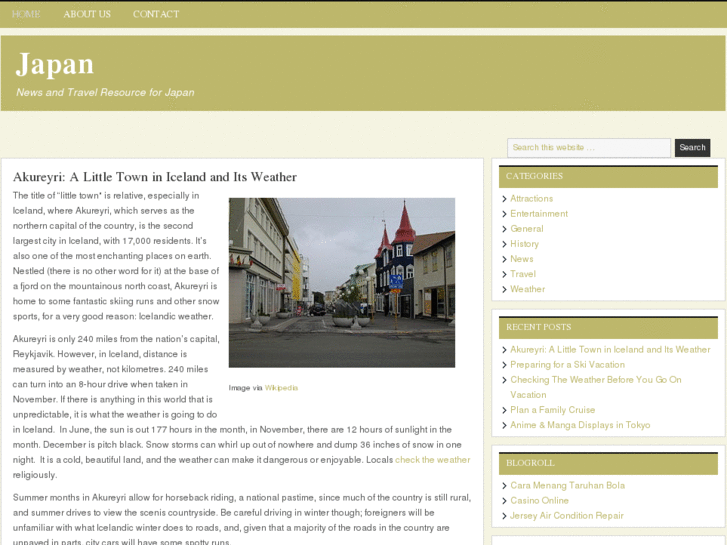Open Jersey Air Condition Repair link
The width and height of the screenshot is (727, 545).
566,516
